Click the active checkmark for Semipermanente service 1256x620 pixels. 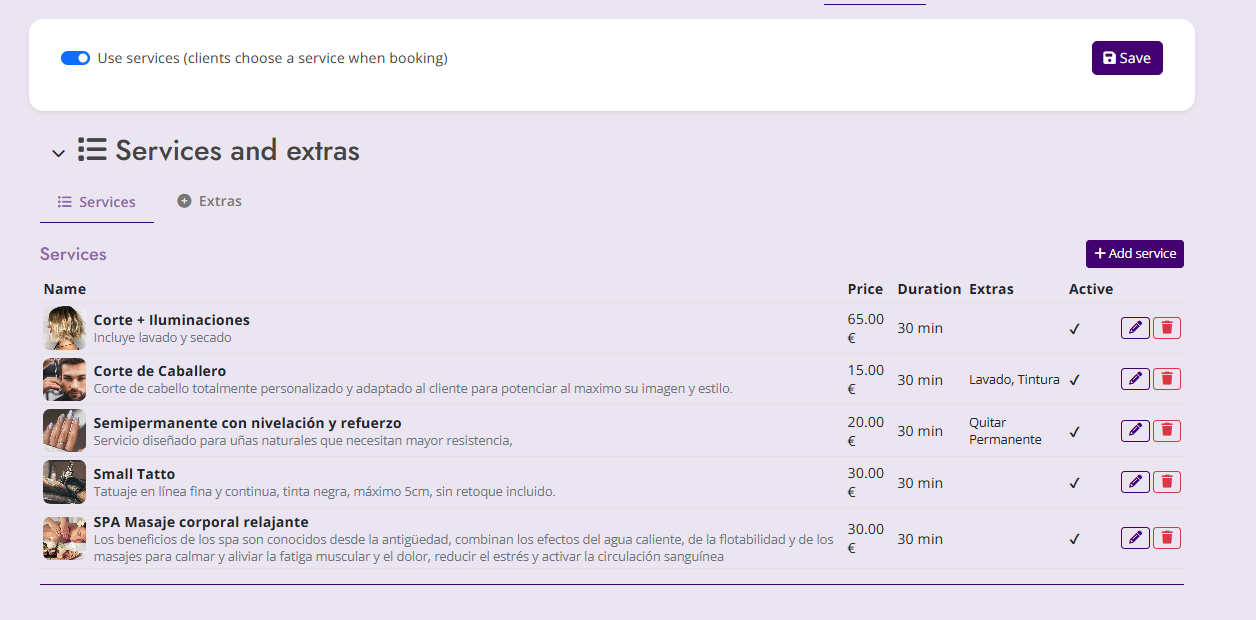point(1075,432)
